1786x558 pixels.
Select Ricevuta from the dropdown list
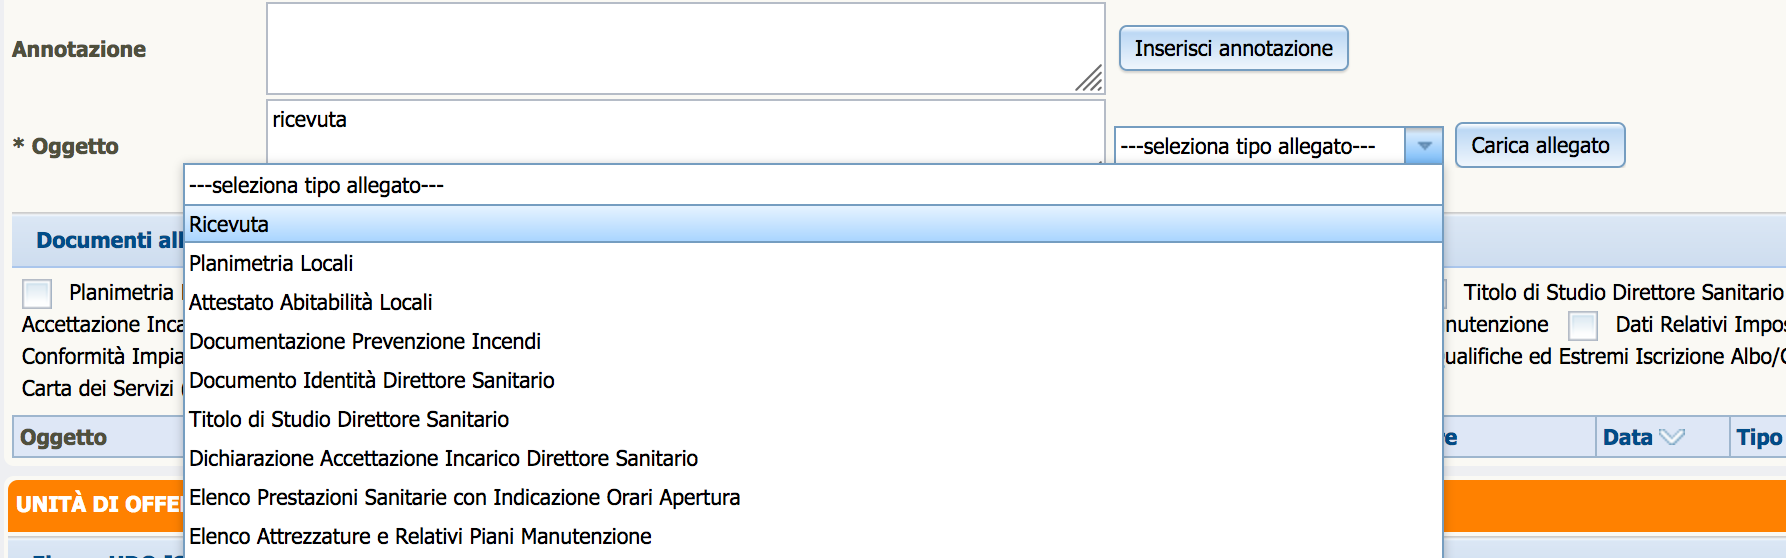coord(813,224)
